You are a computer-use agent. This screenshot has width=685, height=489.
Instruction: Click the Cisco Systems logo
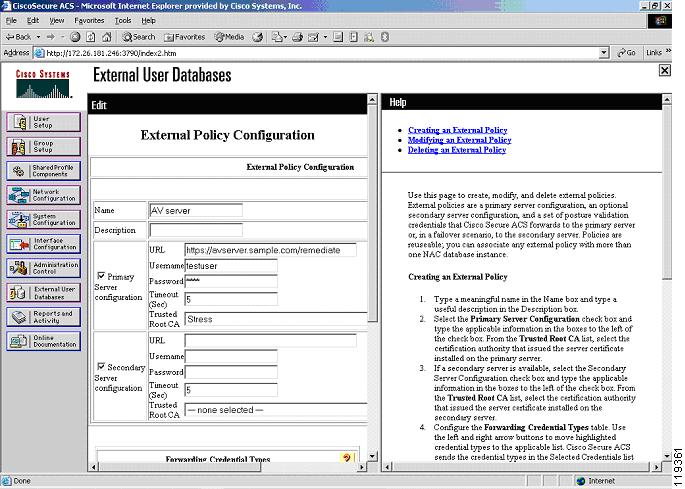coord(43,83)
